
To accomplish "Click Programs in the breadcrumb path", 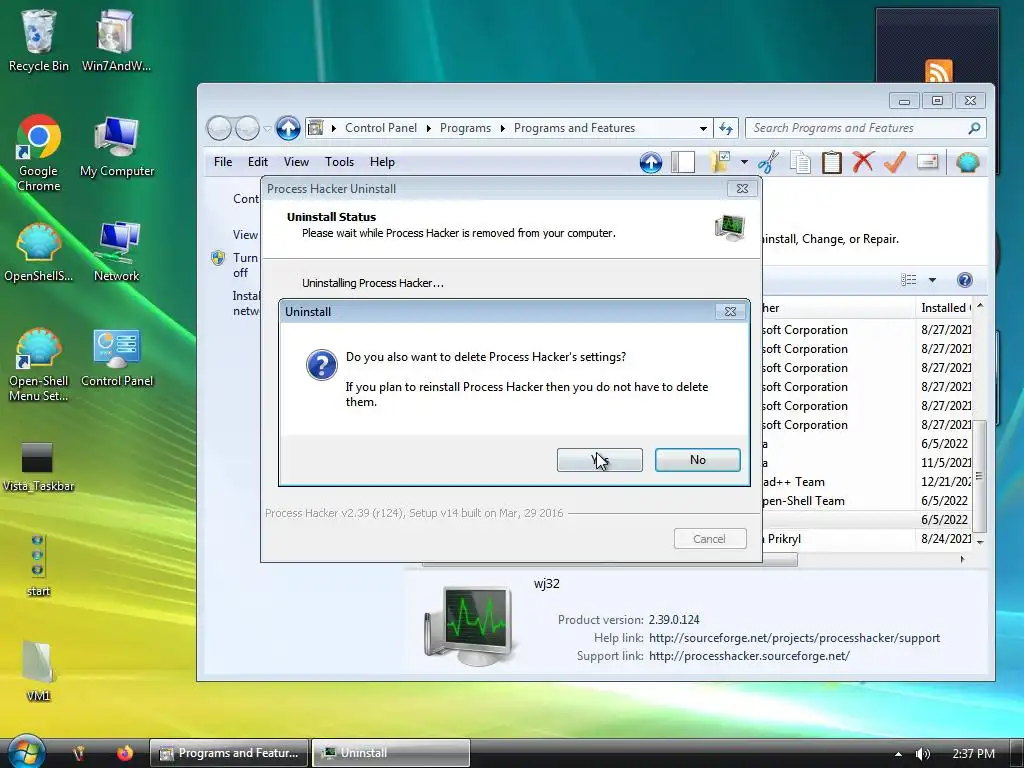I will [x=465, y=128].
